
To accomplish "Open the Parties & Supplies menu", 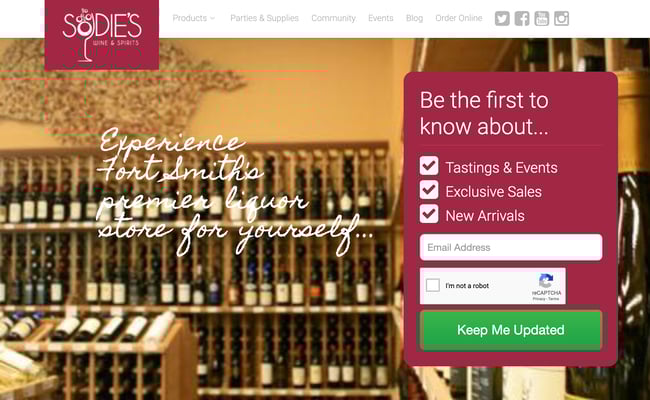I will tap(264, 18).
